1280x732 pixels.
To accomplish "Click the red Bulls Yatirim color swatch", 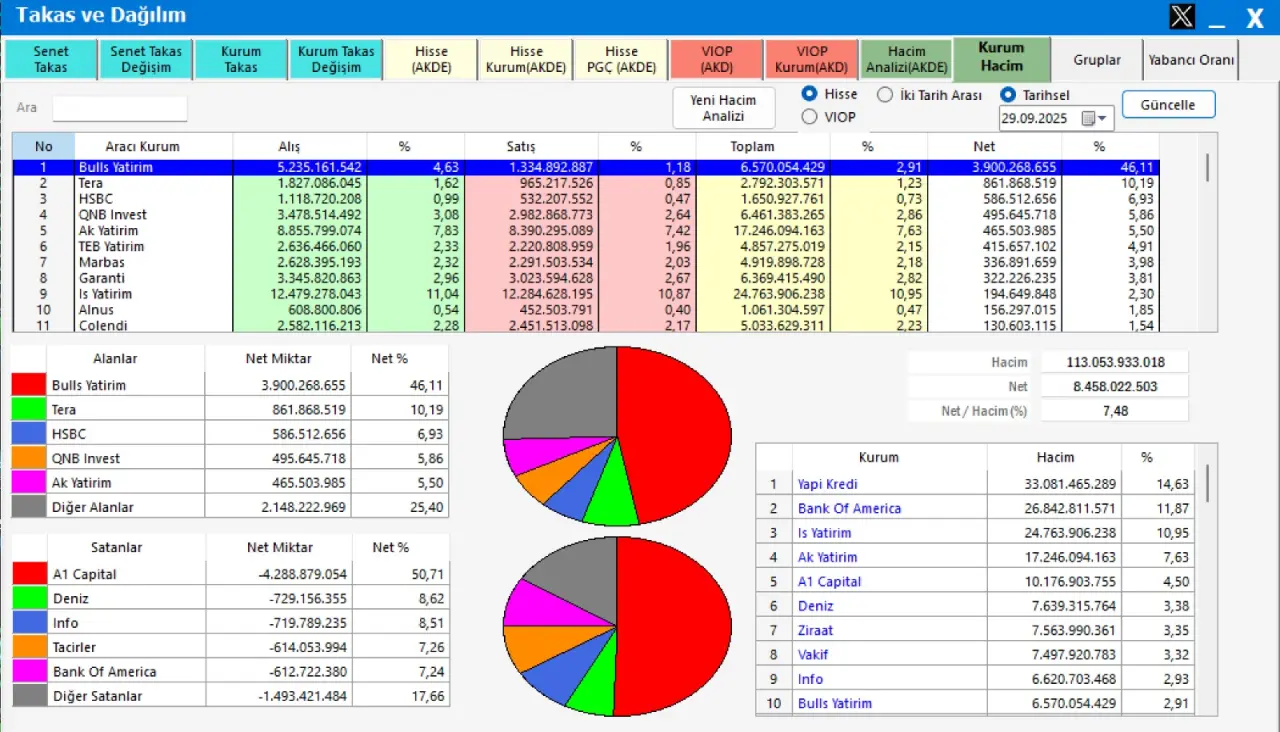I will point(29,385).
